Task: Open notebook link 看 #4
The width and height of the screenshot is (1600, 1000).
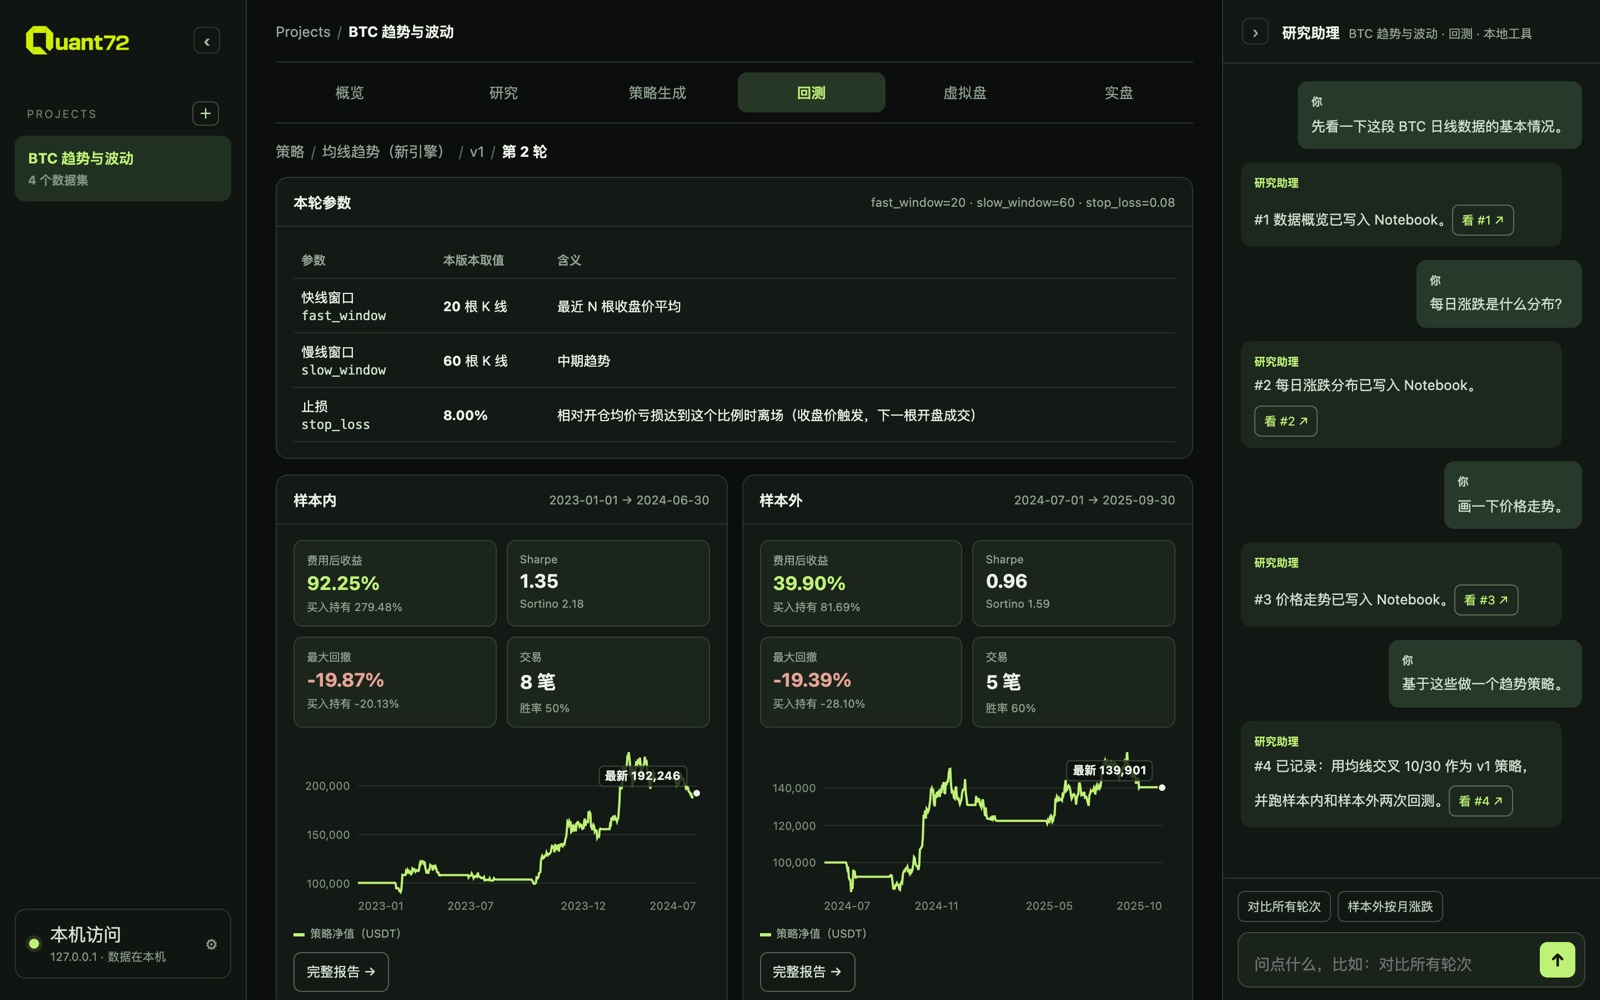Action: click(1480, 801)
